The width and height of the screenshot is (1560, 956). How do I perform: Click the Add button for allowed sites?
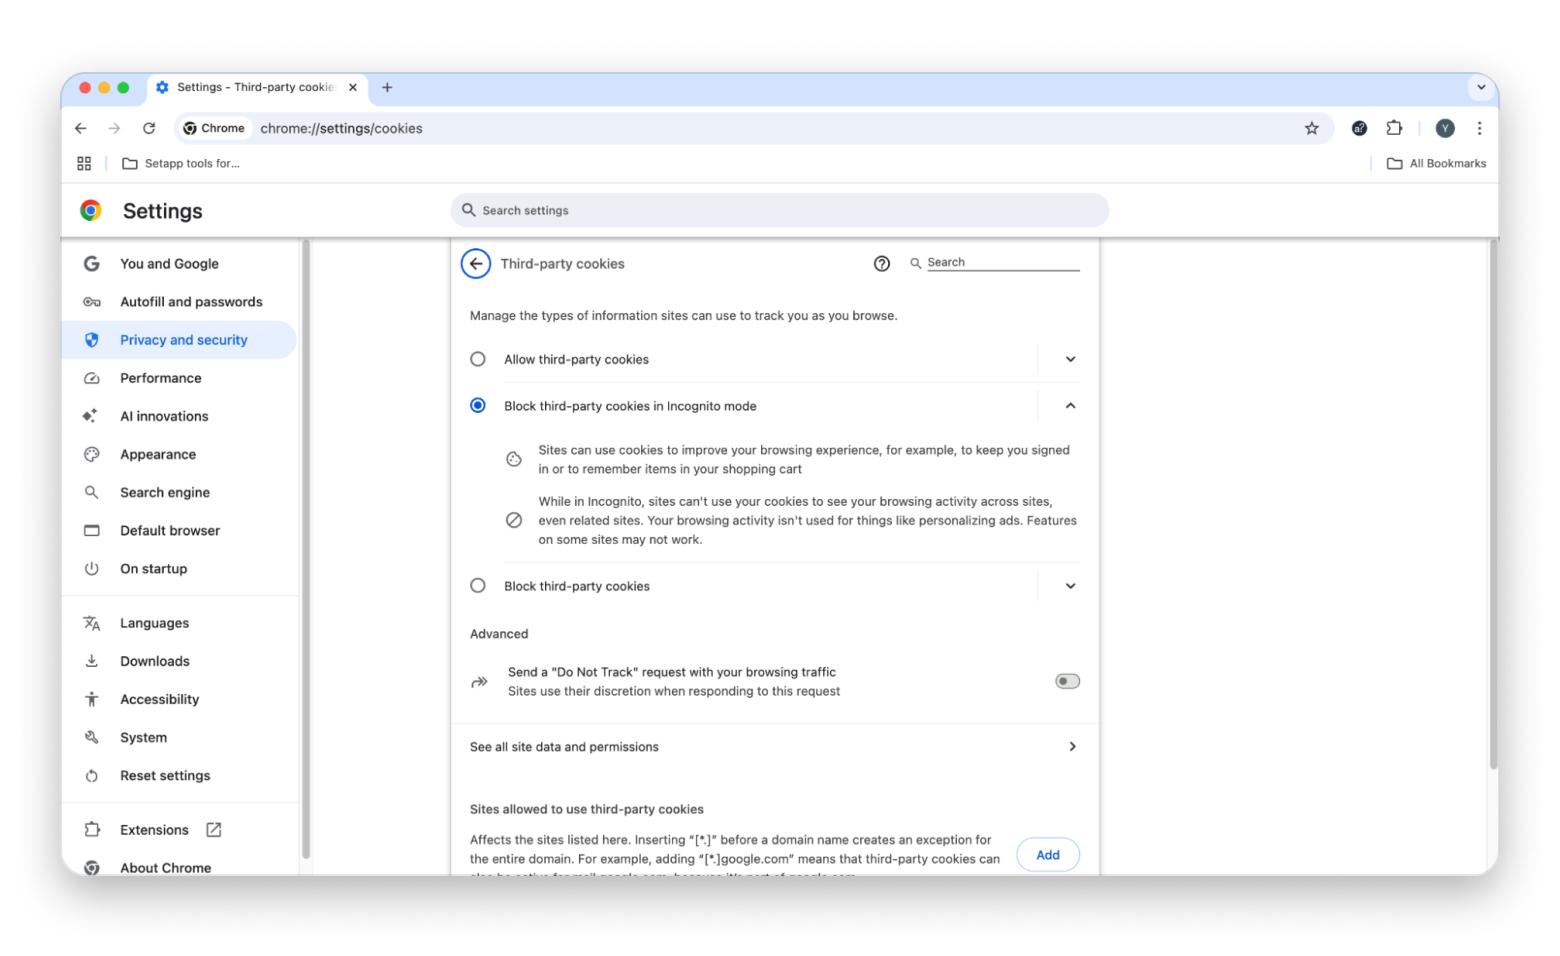[x=1047, y=855]
